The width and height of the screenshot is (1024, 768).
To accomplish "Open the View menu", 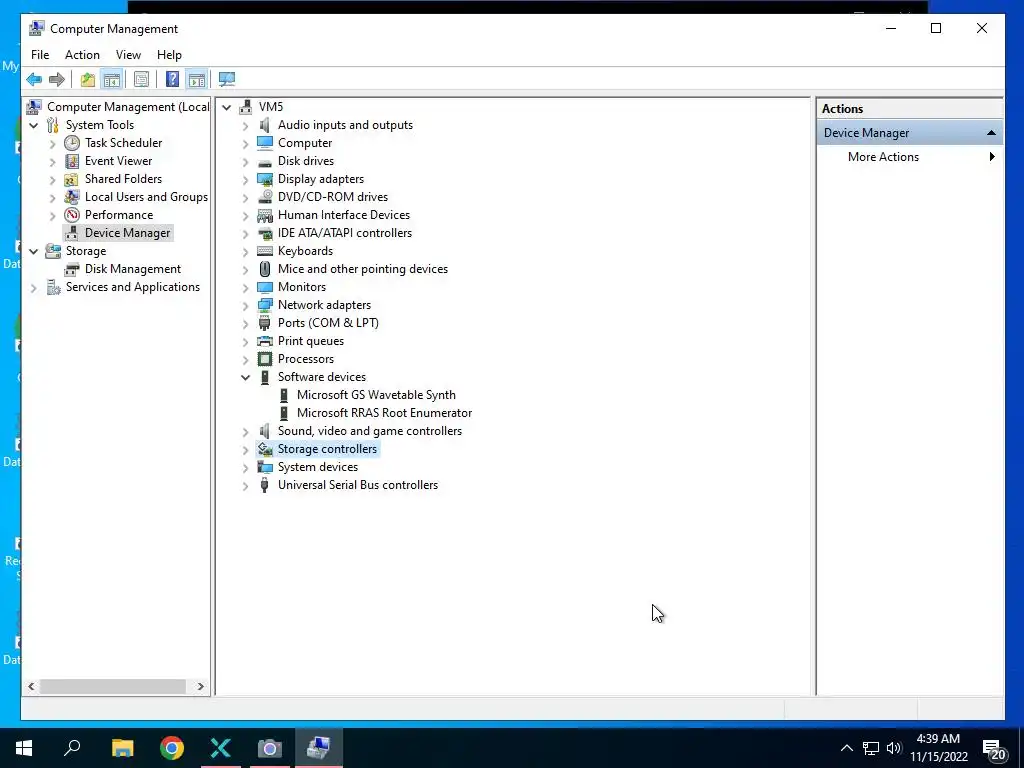I will point(128,55).
